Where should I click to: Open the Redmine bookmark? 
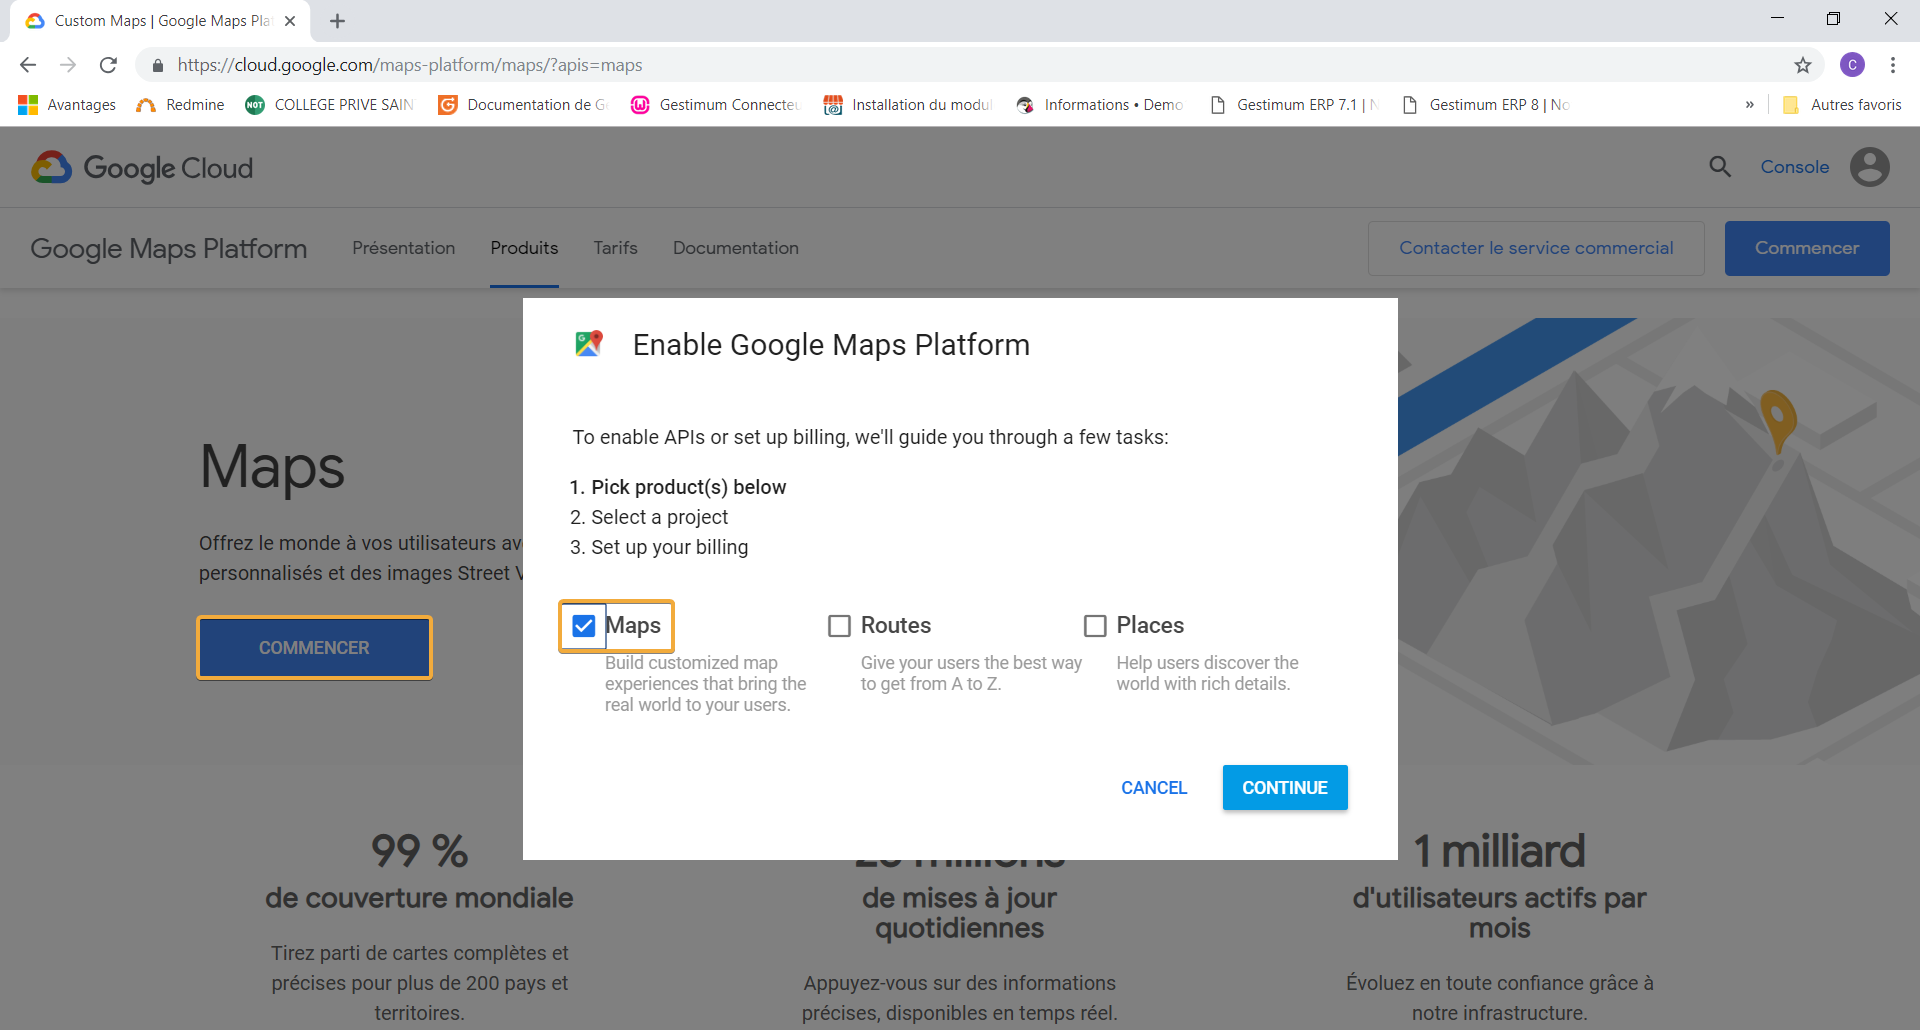[181, 105]
